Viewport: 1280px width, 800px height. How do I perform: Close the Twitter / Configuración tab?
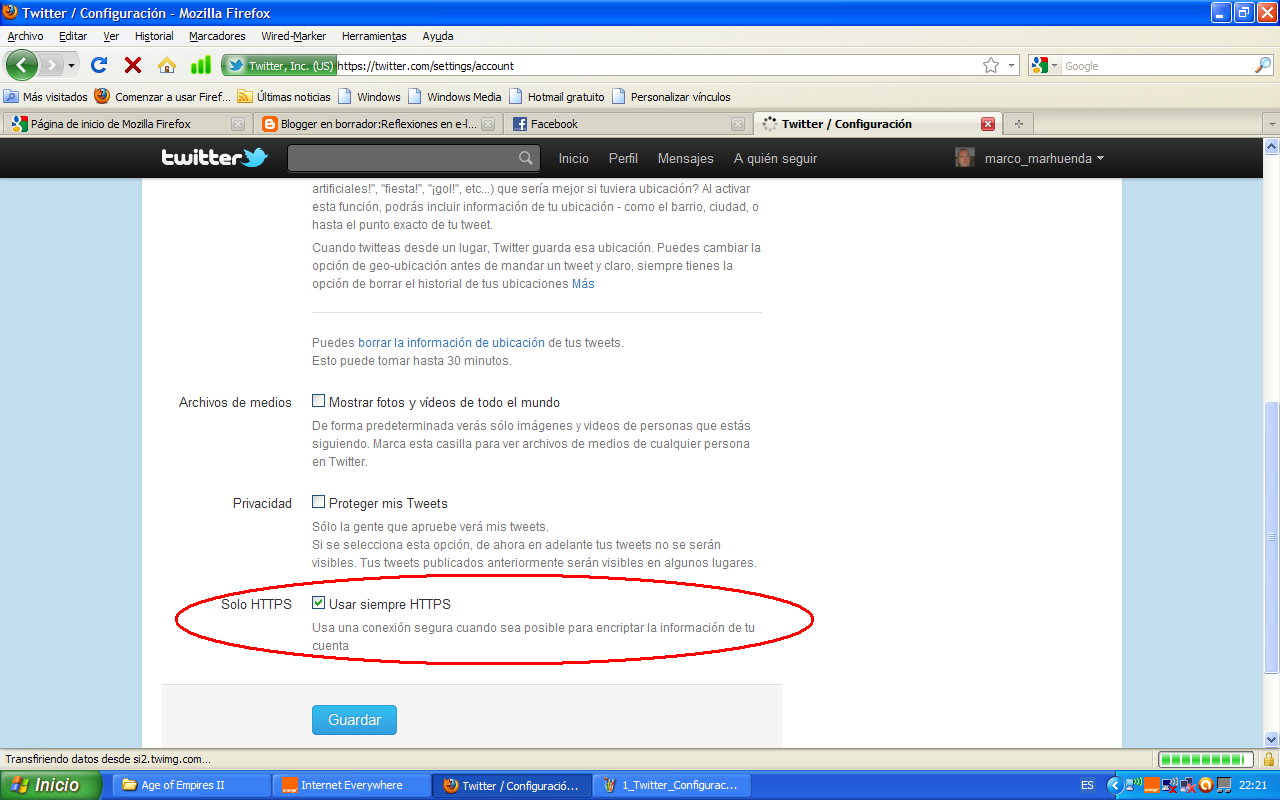coord(988,124)
